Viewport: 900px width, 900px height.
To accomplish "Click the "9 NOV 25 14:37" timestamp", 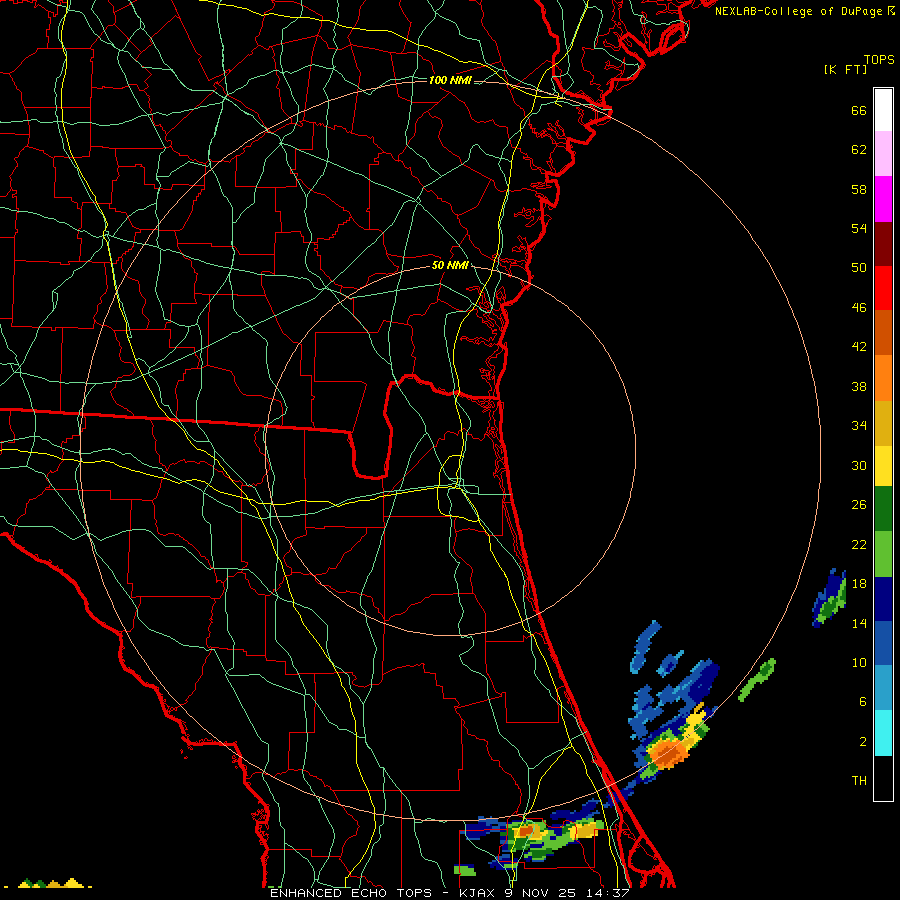I will coord(567,893).
